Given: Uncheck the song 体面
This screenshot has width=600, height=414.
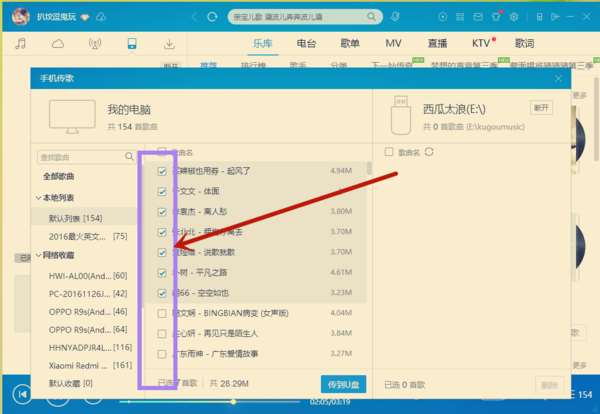Looking at the screenshot, I should [x=162, y=191].
